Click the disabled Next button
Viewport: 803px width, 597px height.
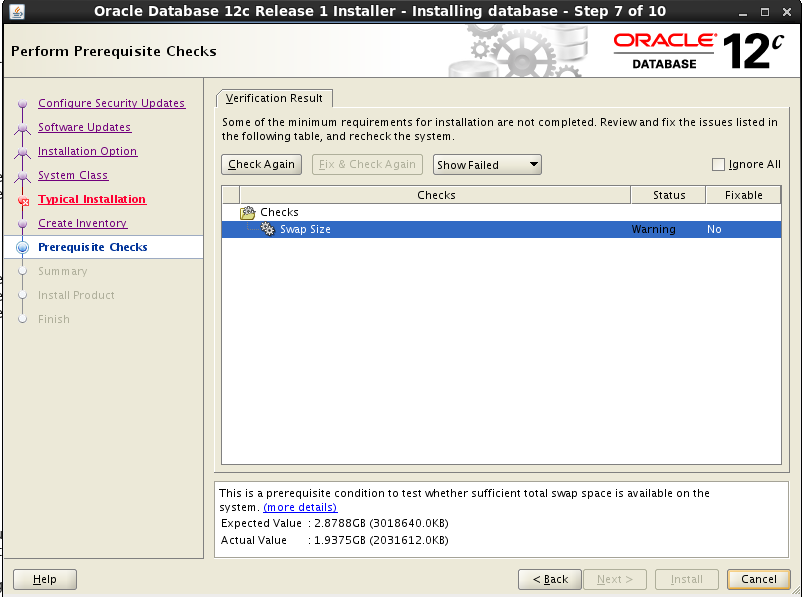pyautogui.click(x=615, y=579)
